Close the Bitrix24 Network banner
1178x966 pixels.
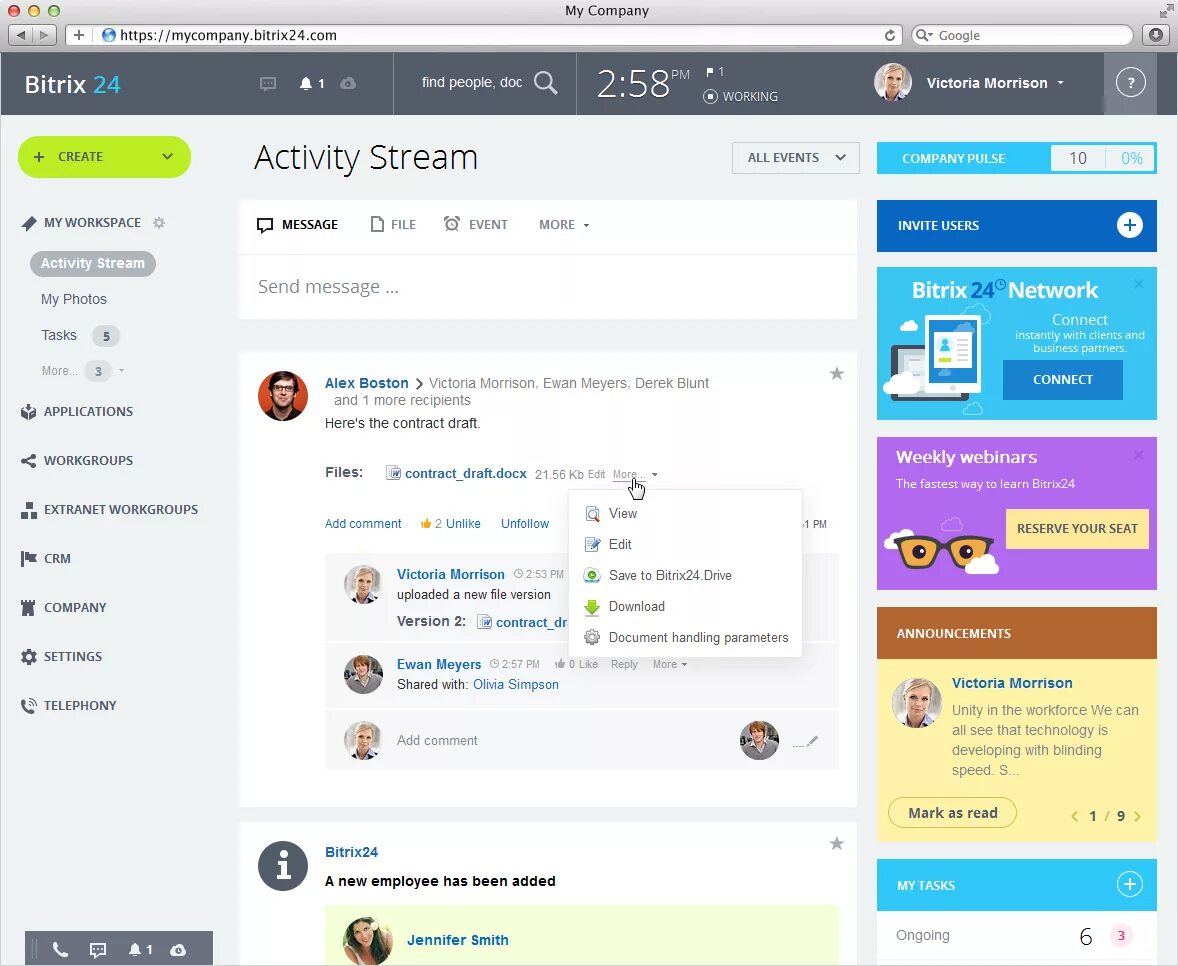(1139, 284)
